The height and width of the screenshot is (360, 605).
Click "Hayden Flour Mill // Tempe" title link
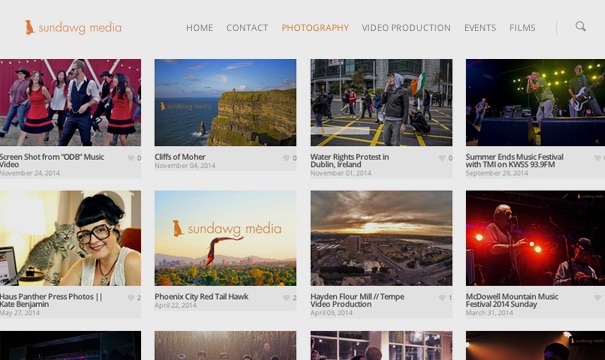357,300
